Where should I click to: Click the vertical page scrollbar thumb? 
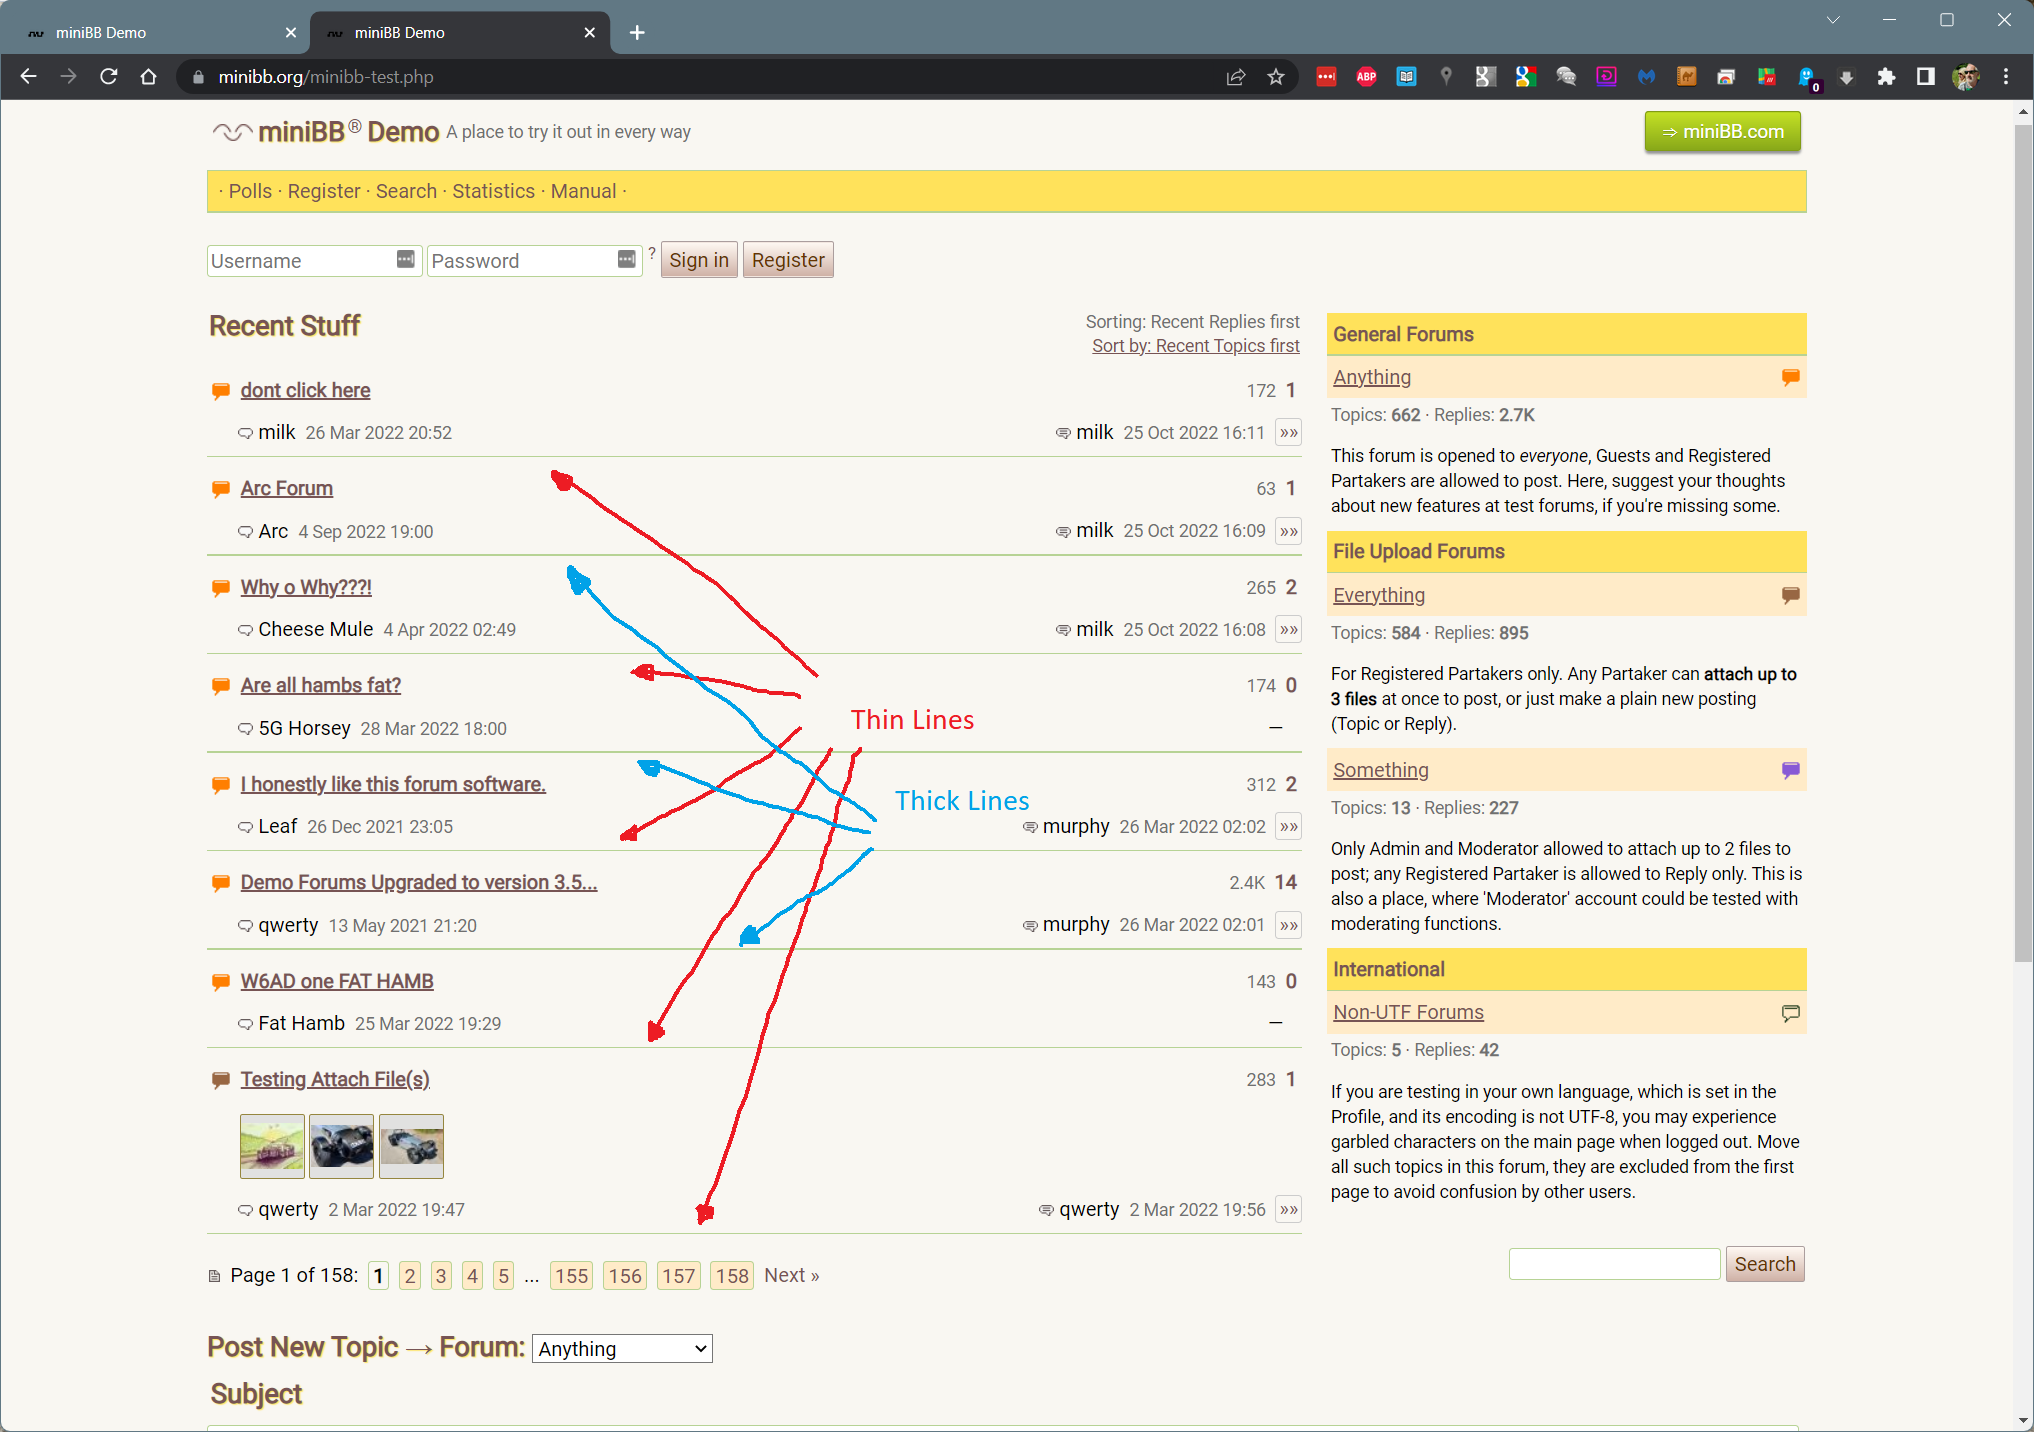2024,542
